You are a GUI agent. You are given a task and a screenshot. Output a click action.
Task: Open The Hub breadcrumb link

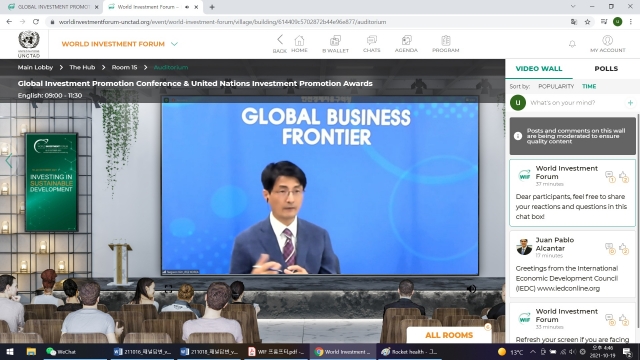coord(82,67)
